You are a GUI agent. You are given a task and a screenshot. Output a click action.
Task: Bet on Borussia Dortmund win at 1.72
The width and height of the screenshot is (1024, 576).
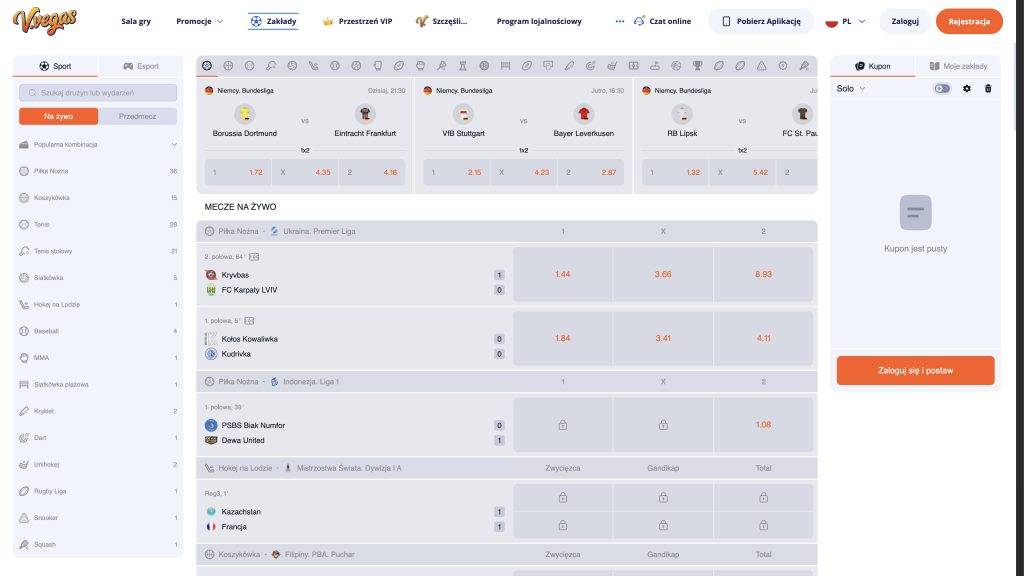238,172
